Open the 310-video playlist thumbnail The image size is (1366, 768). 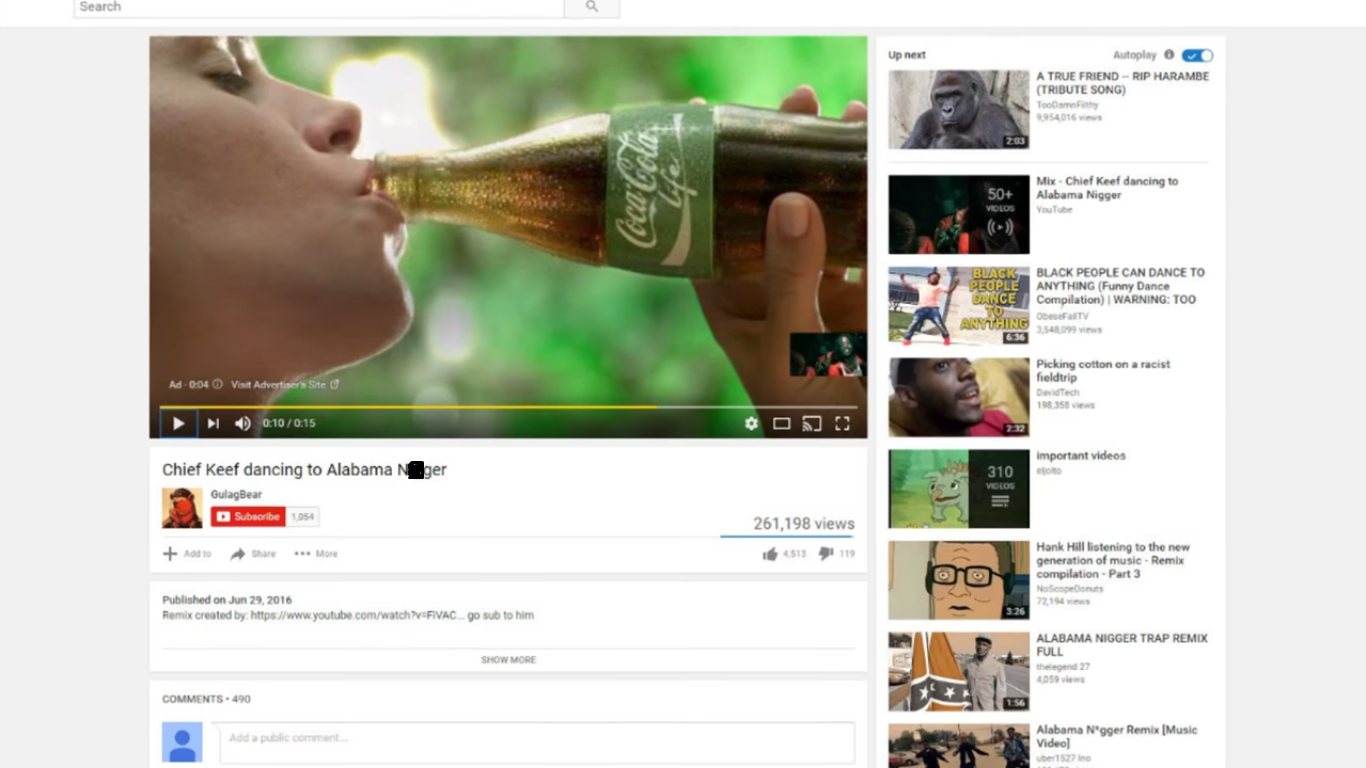pos(959,489)
